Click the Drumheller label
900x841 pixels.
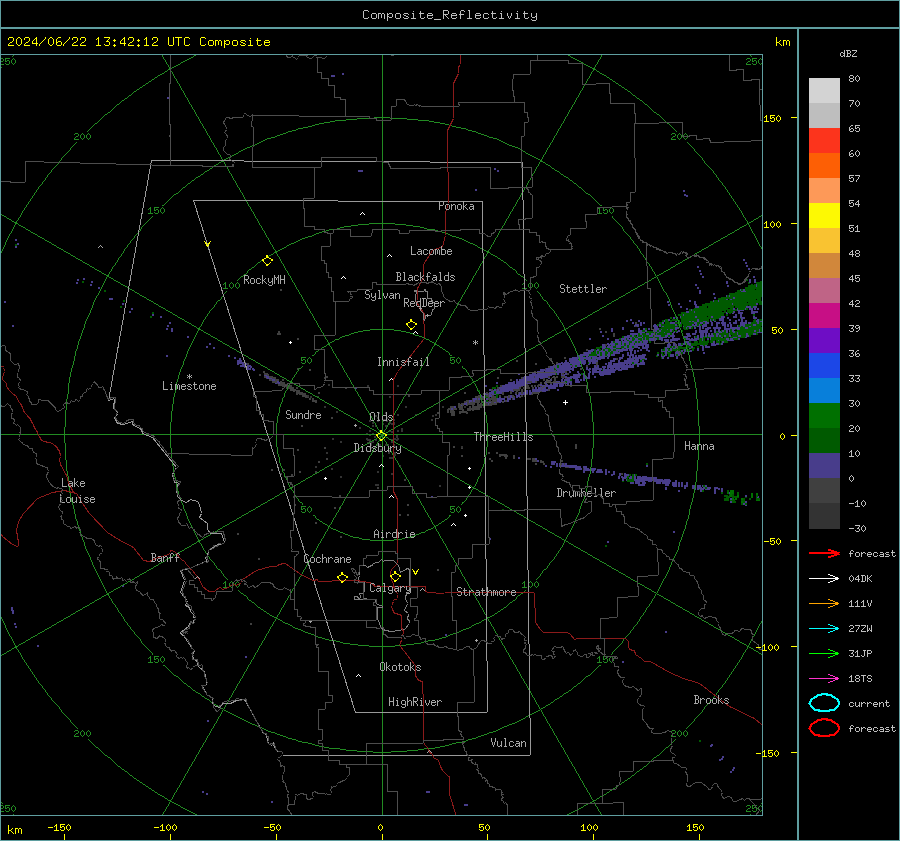tap(586, 493)
